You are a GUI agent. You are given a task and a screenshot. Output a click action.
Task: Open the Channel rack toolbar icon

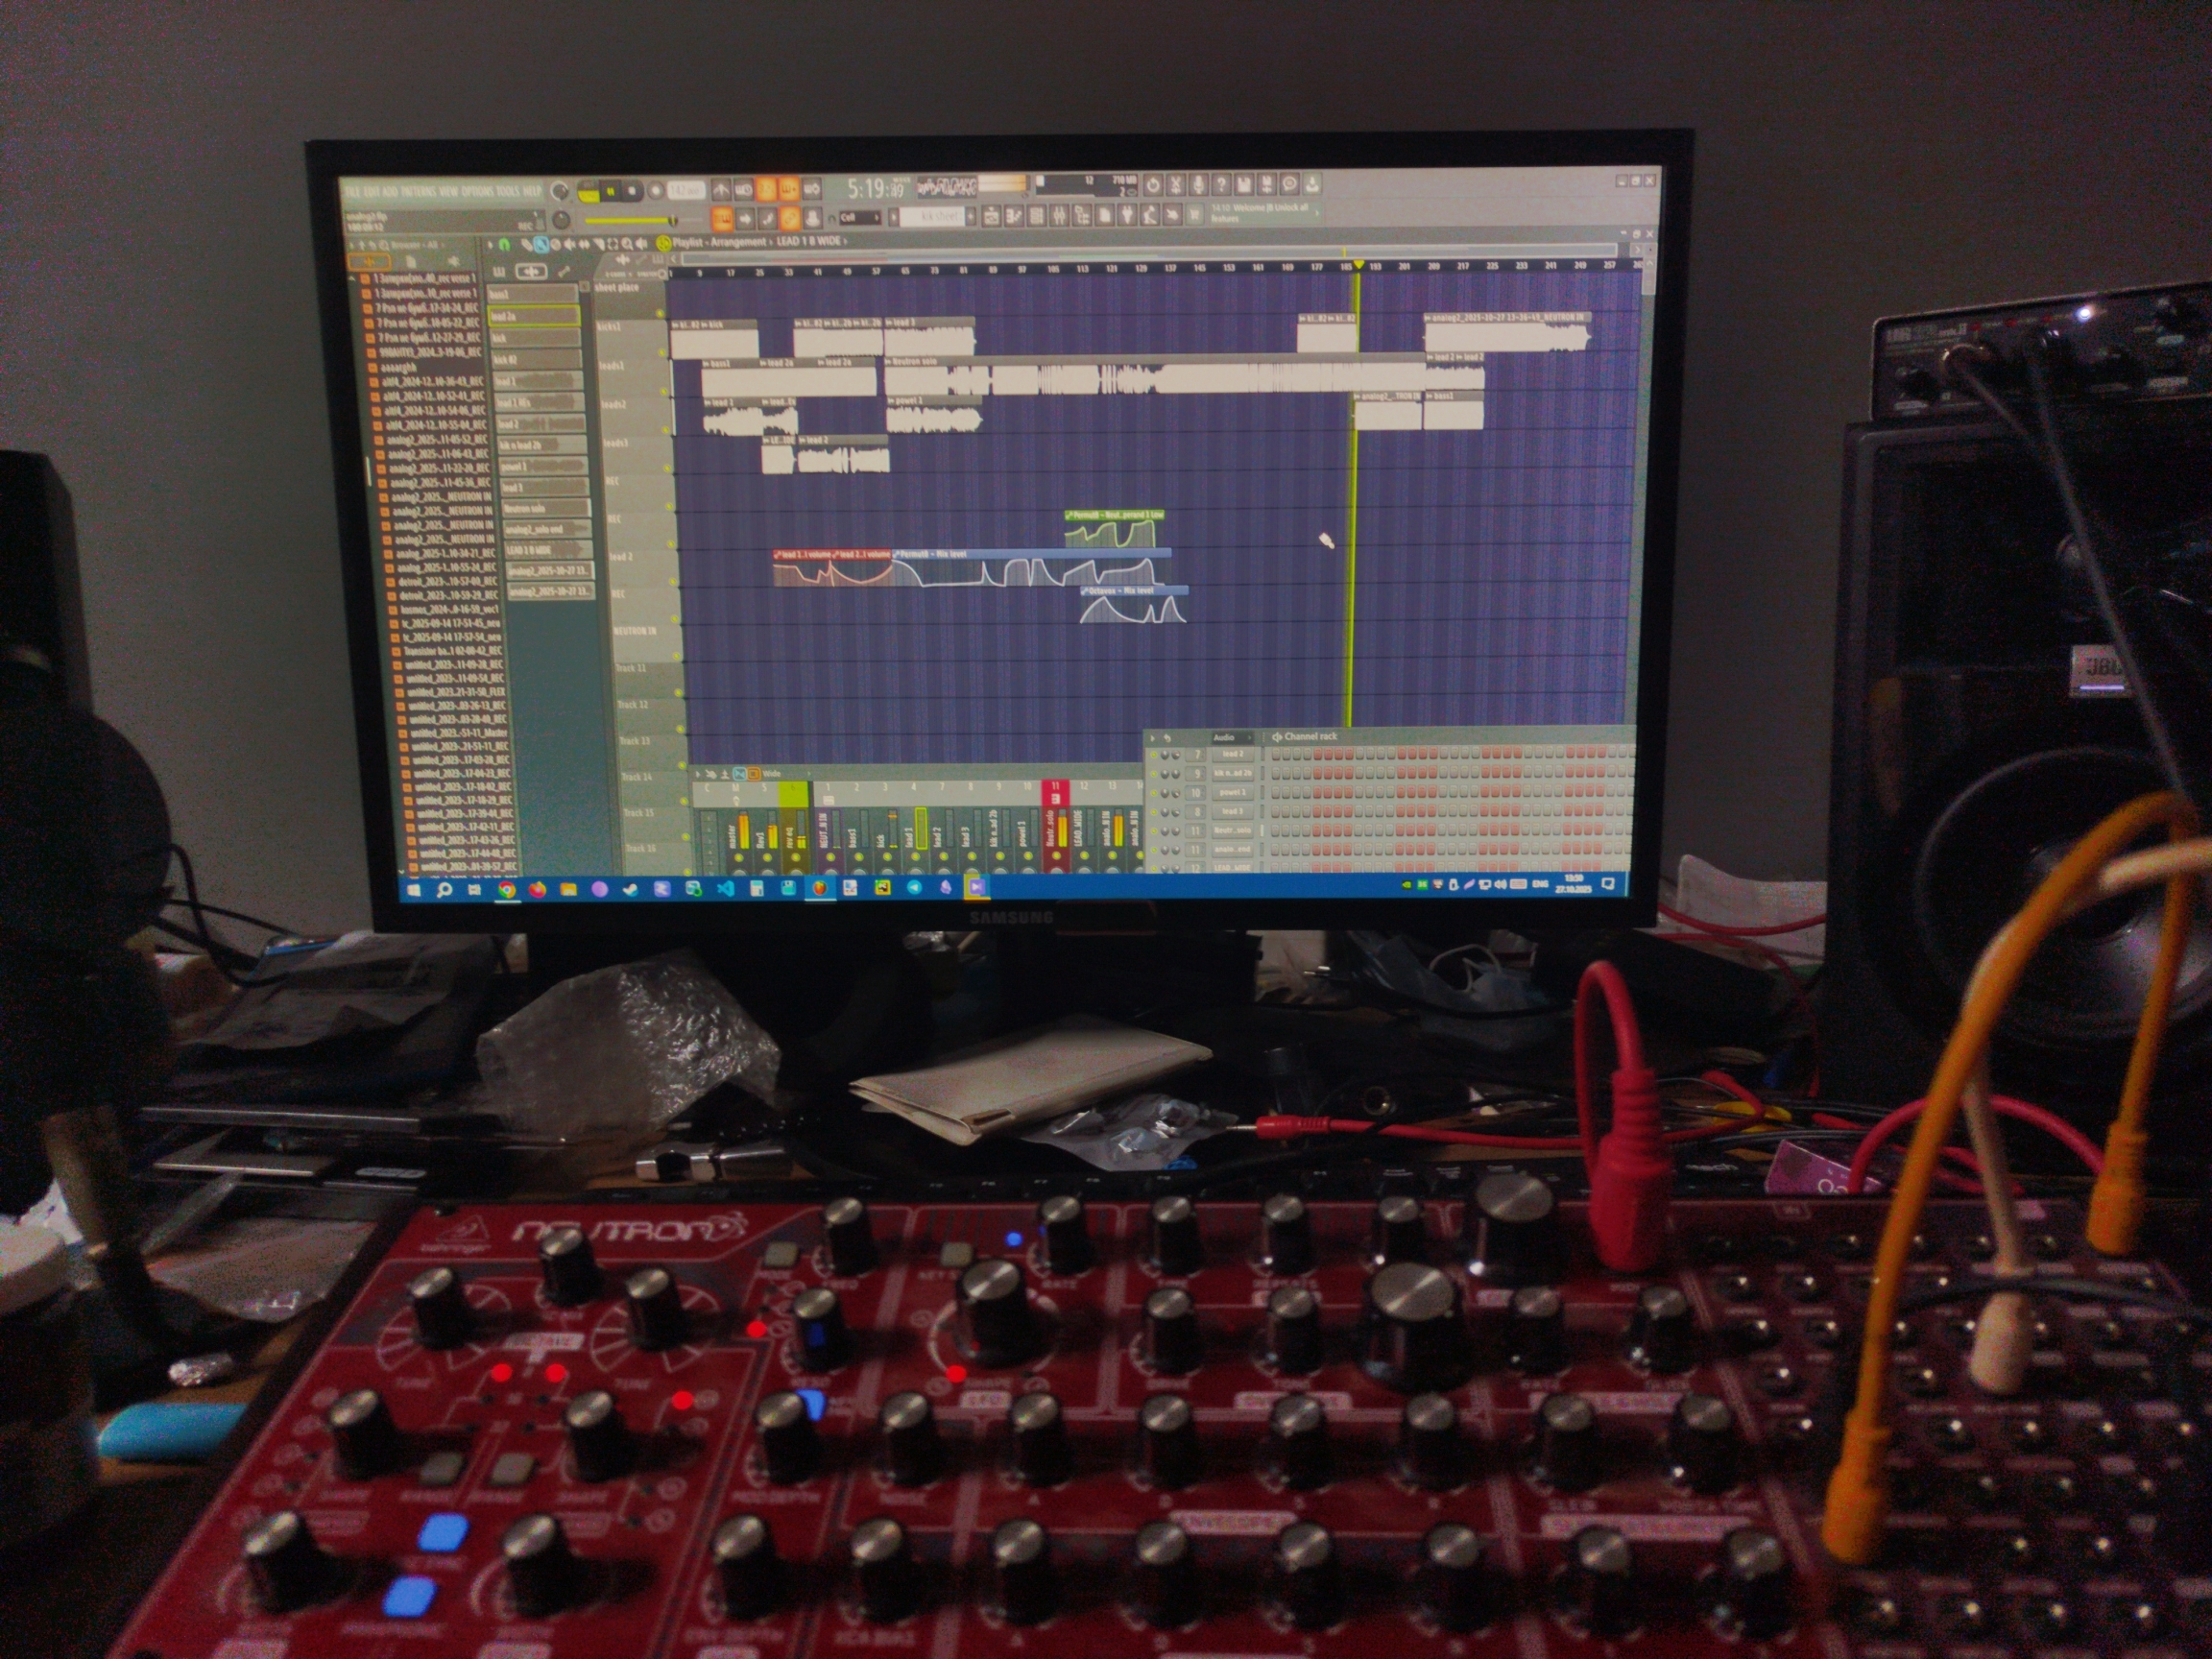click(1037, 216)
